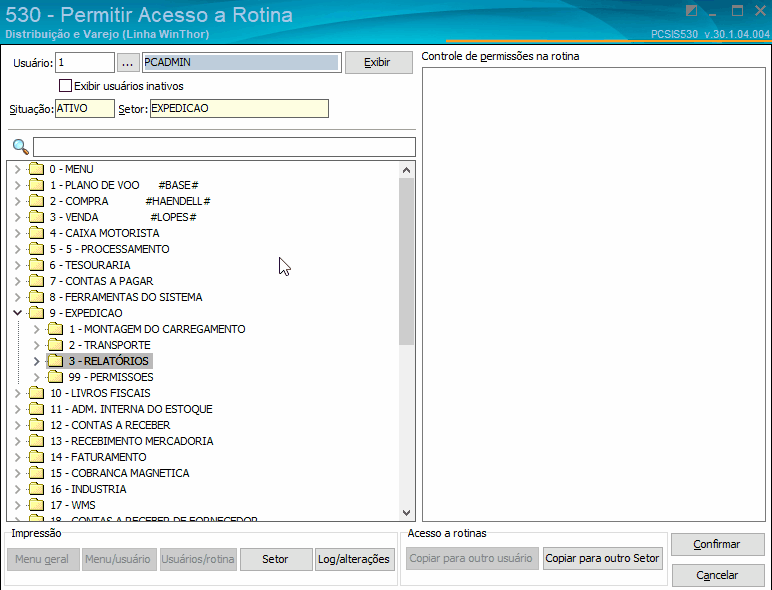Click the Setor print button

click(x=276, y=559)
